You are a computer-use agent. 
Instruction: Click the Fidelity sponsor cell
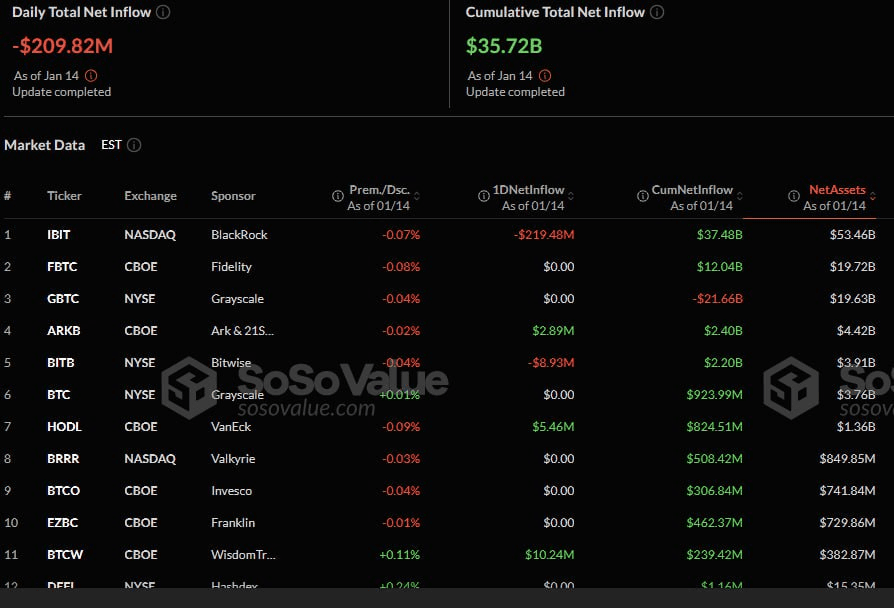pyautogui.click(x=231, y=266)
